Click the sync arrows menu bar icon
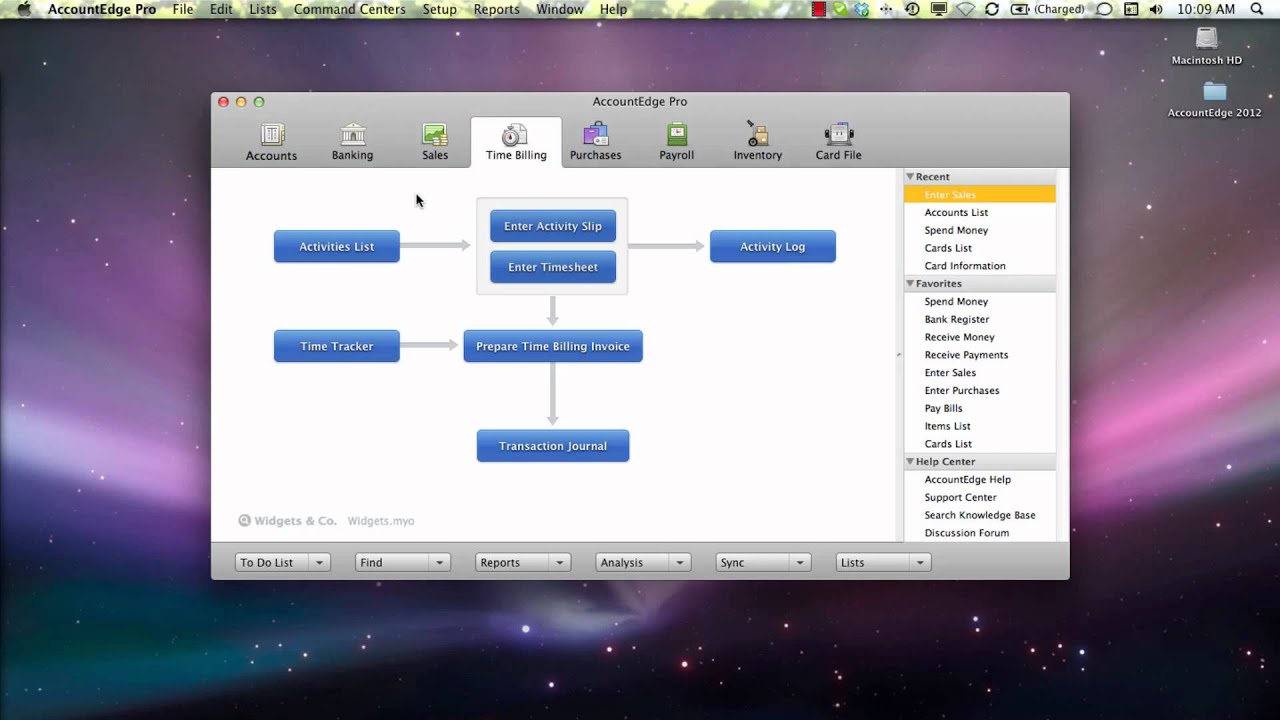Viewport: 1280px width, 720px height. [x=992, y=9]
